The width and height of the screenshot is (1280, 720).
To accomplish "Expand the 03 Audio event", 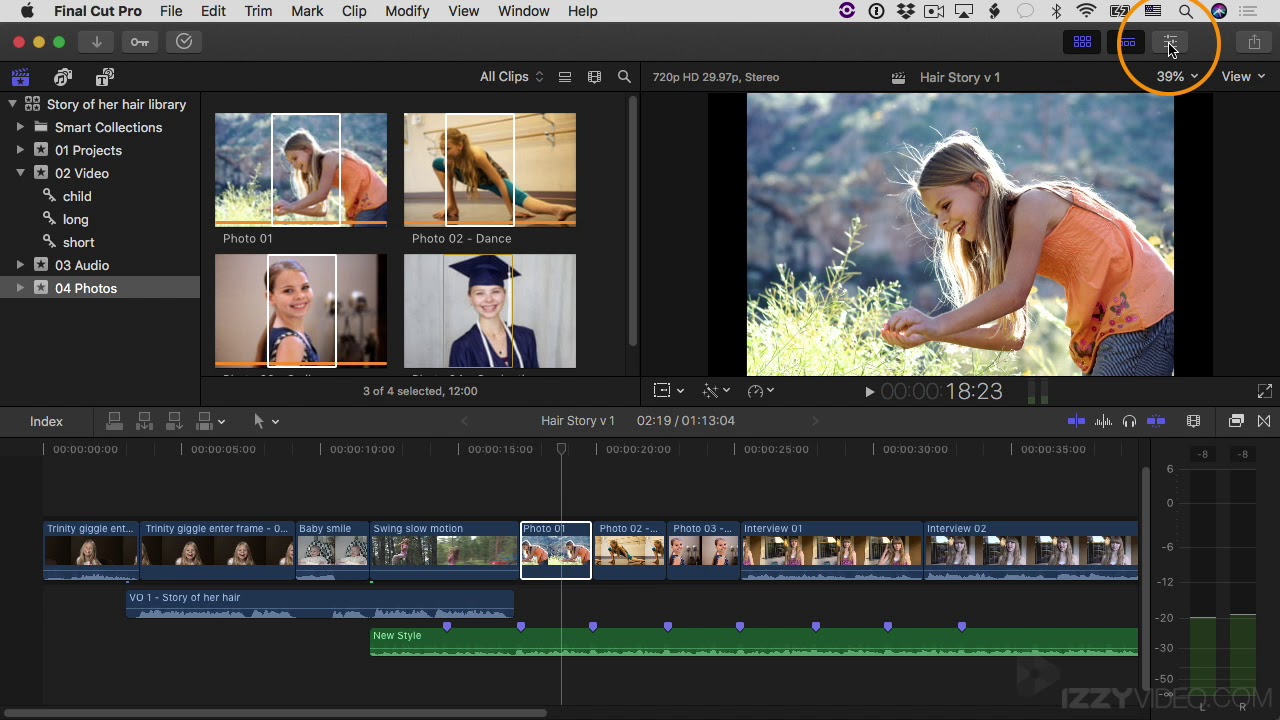I will coord(20,265).
